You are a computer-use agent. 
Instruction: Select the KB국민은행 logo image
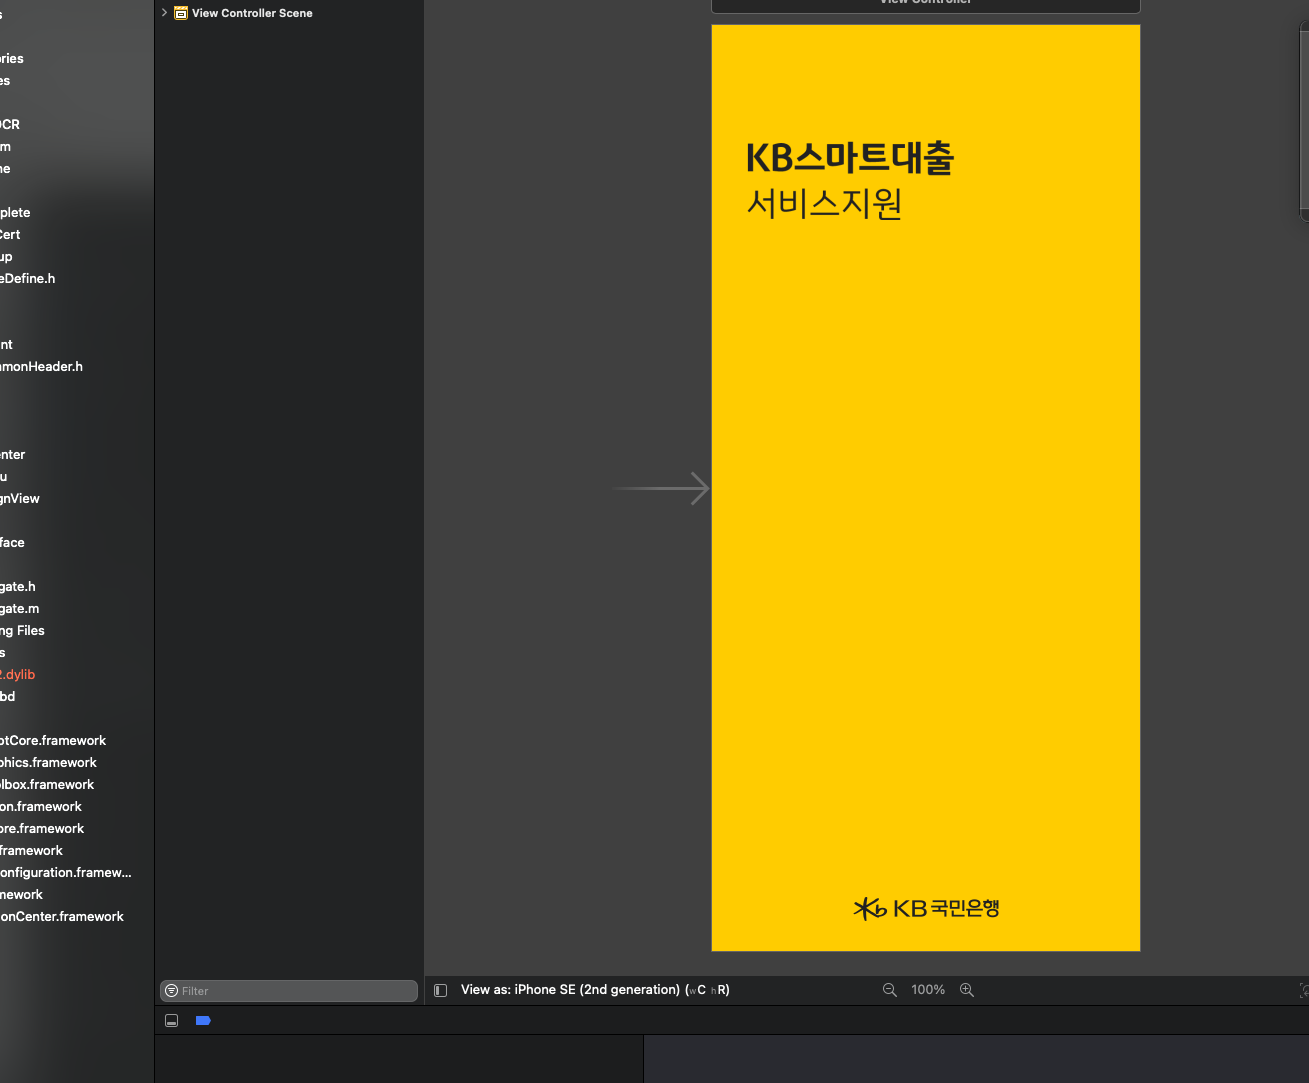(926, 908)
